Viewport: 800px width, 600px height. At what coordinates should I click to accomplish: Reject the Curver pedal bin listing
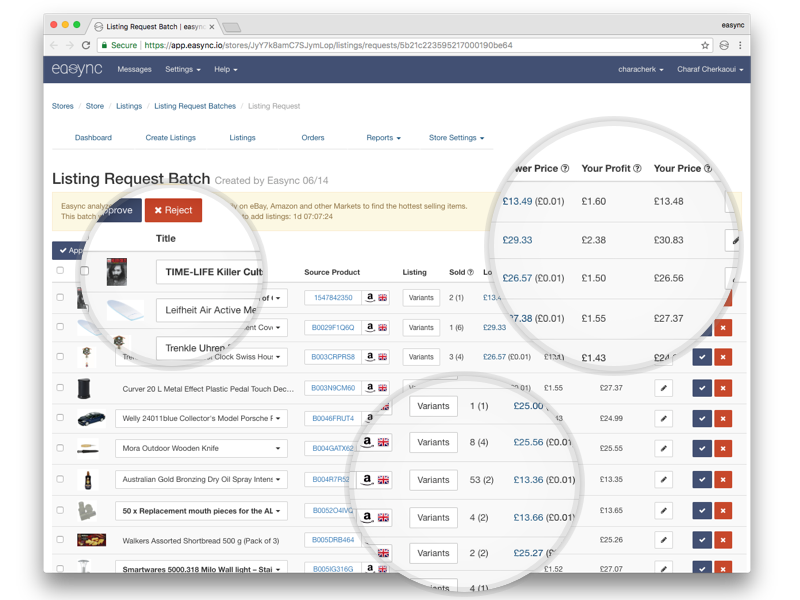723,388
